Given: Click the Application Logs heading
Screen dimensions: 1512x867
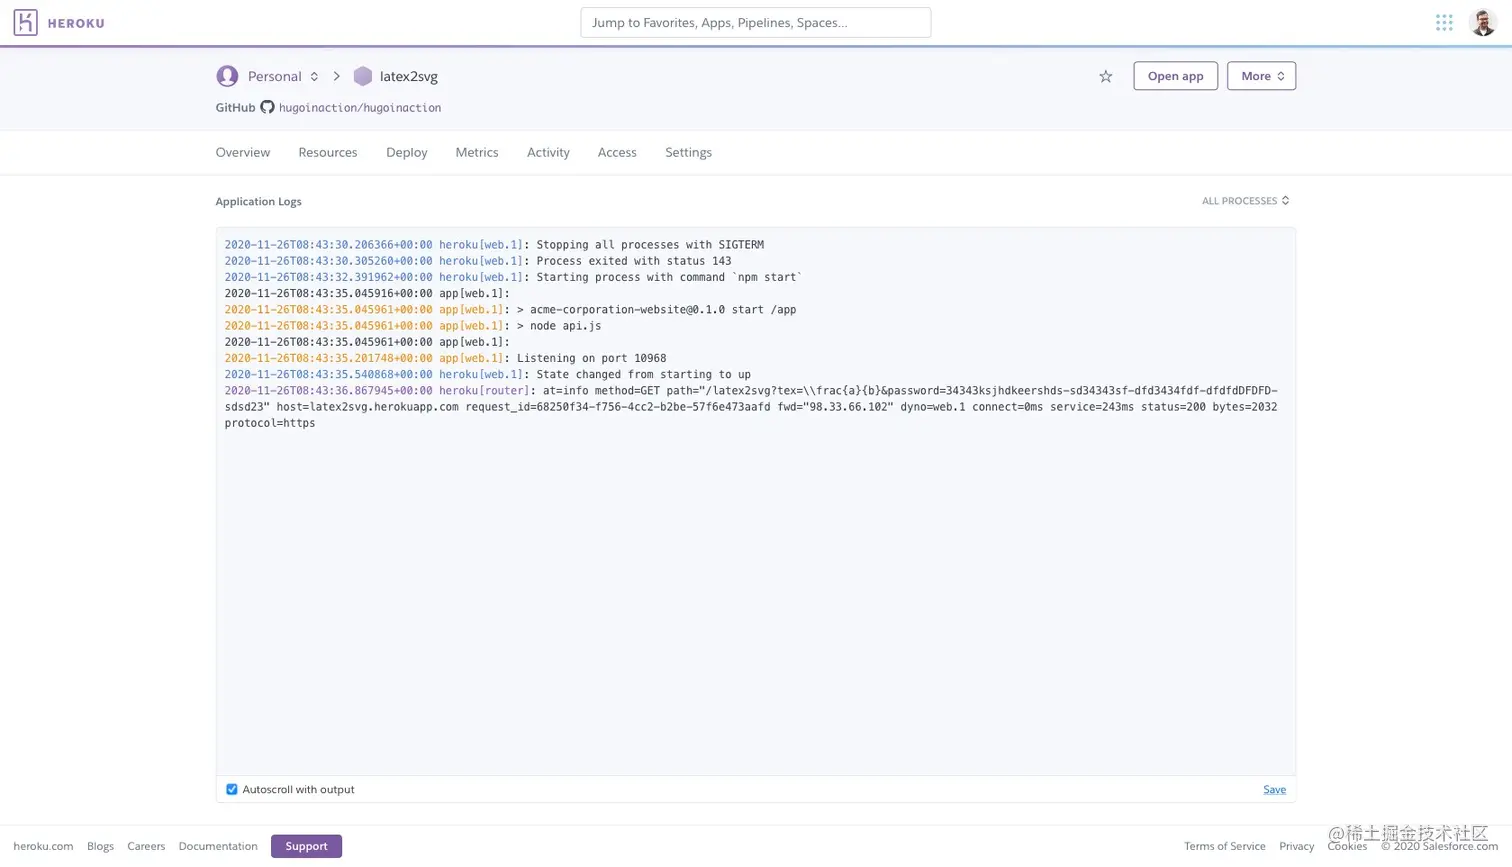Looking at the screenshot, I should (x=258, y=201).
